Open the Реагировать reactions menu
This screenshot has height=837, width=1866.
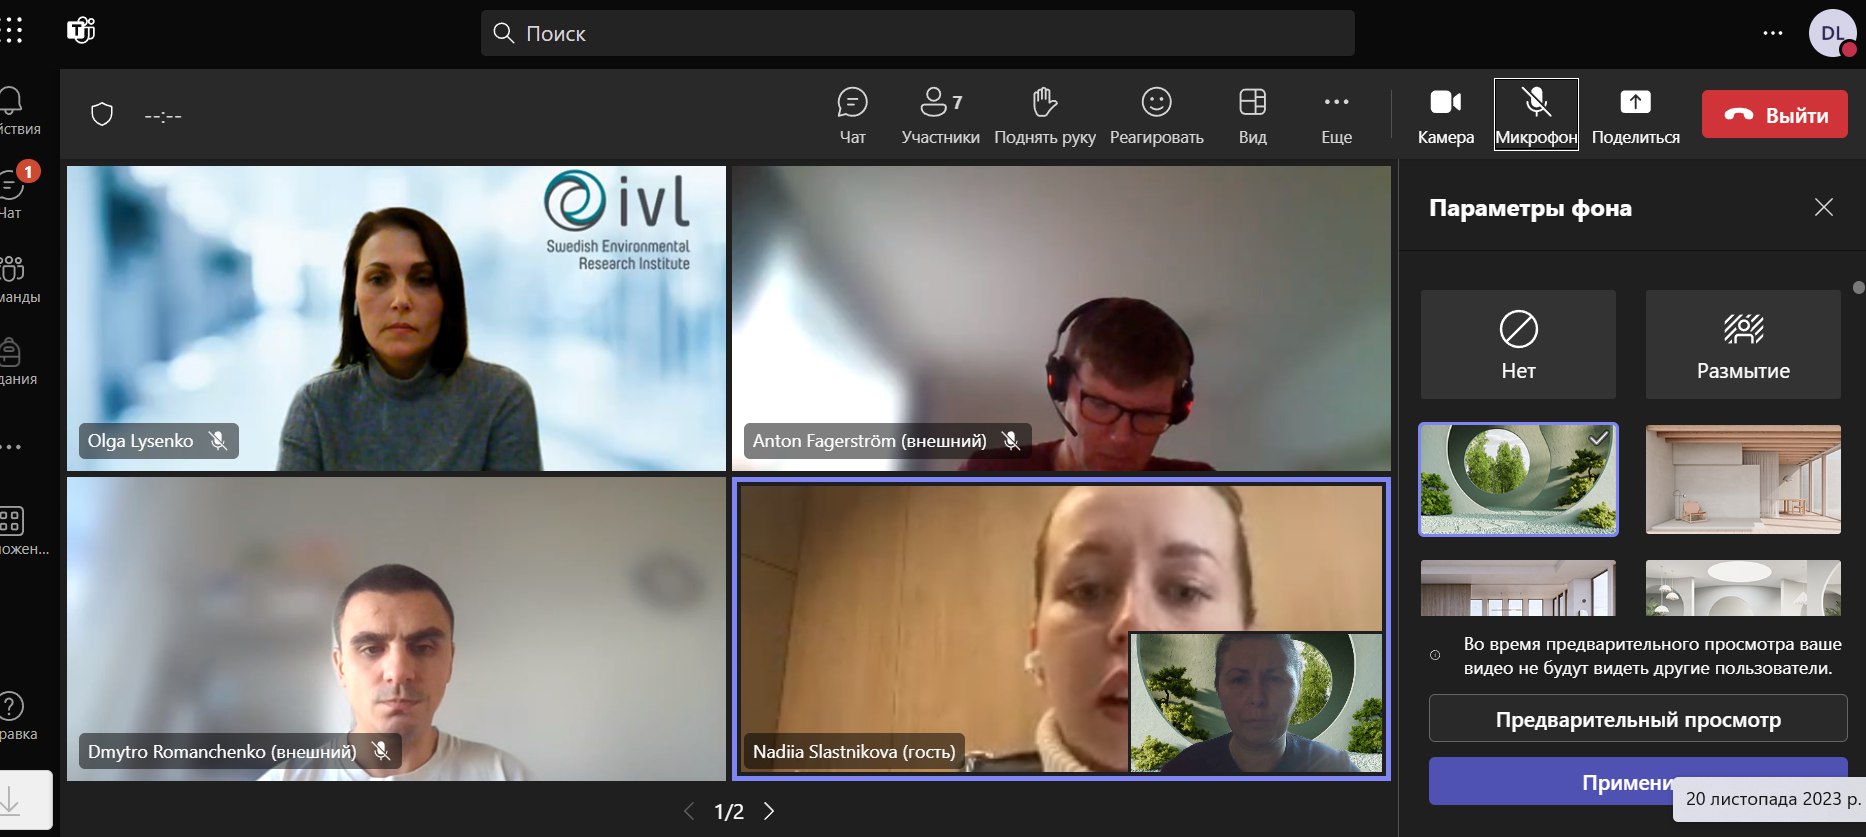coord(1157,115)
